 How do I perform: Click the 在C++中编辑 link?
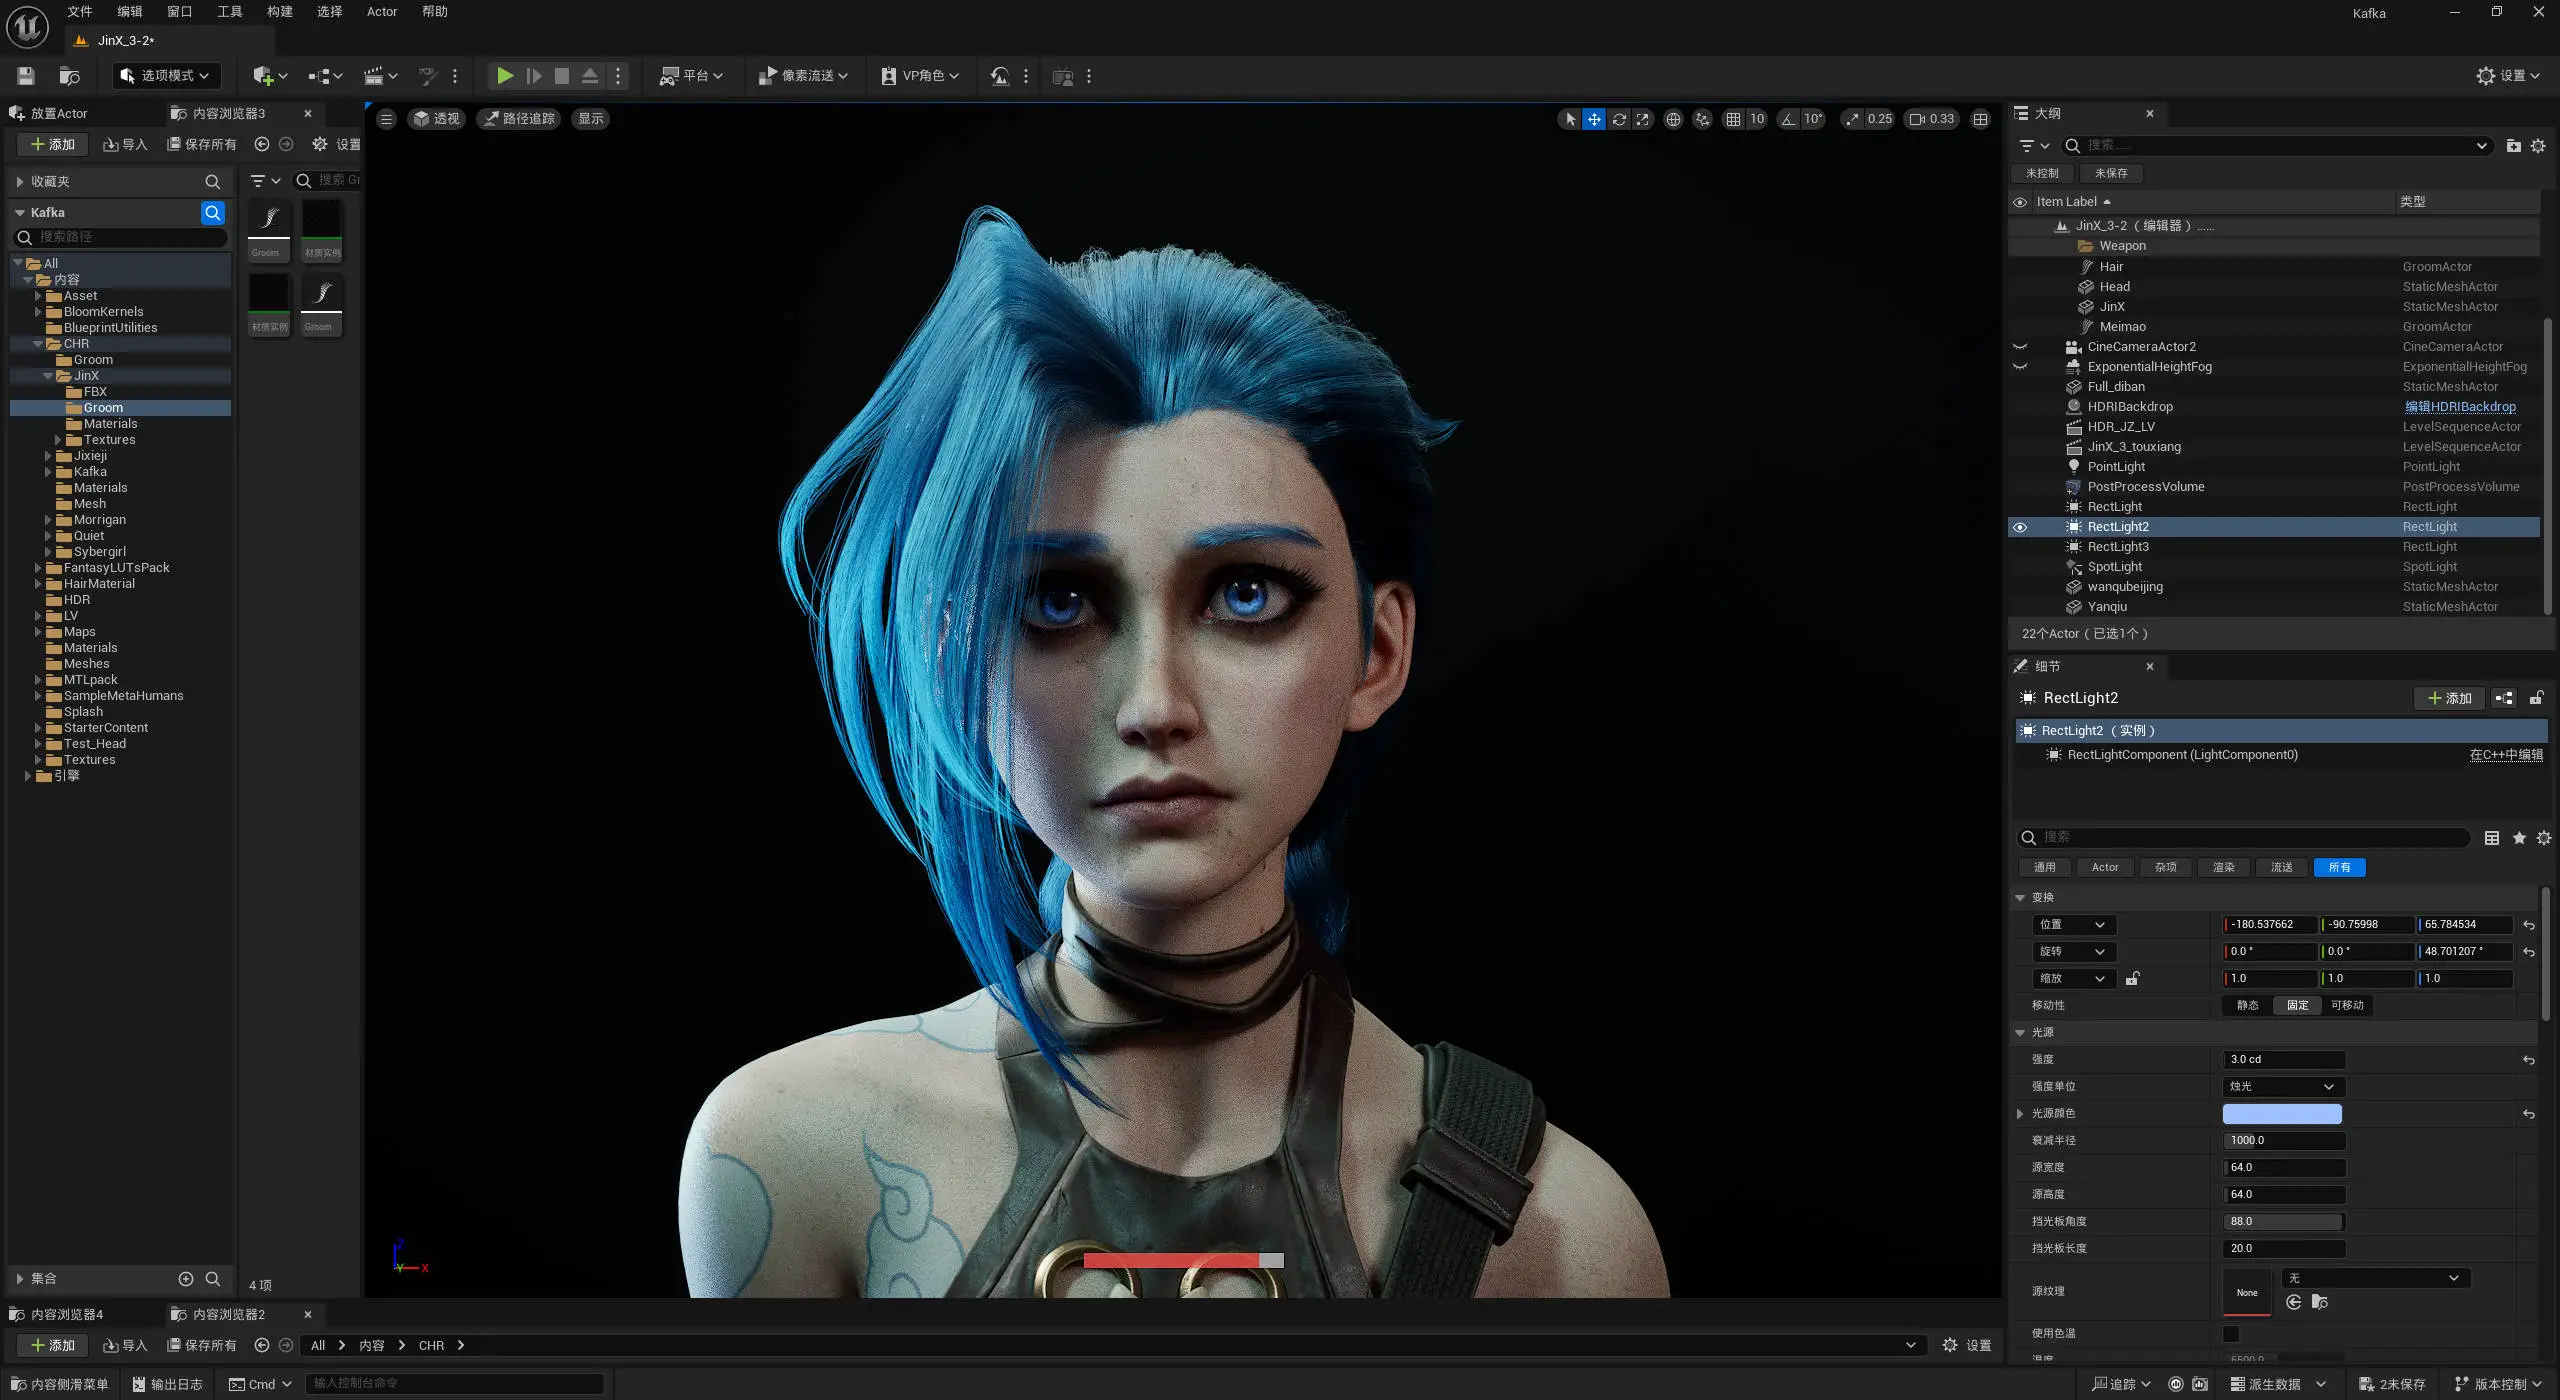[x=2506, y=755]
